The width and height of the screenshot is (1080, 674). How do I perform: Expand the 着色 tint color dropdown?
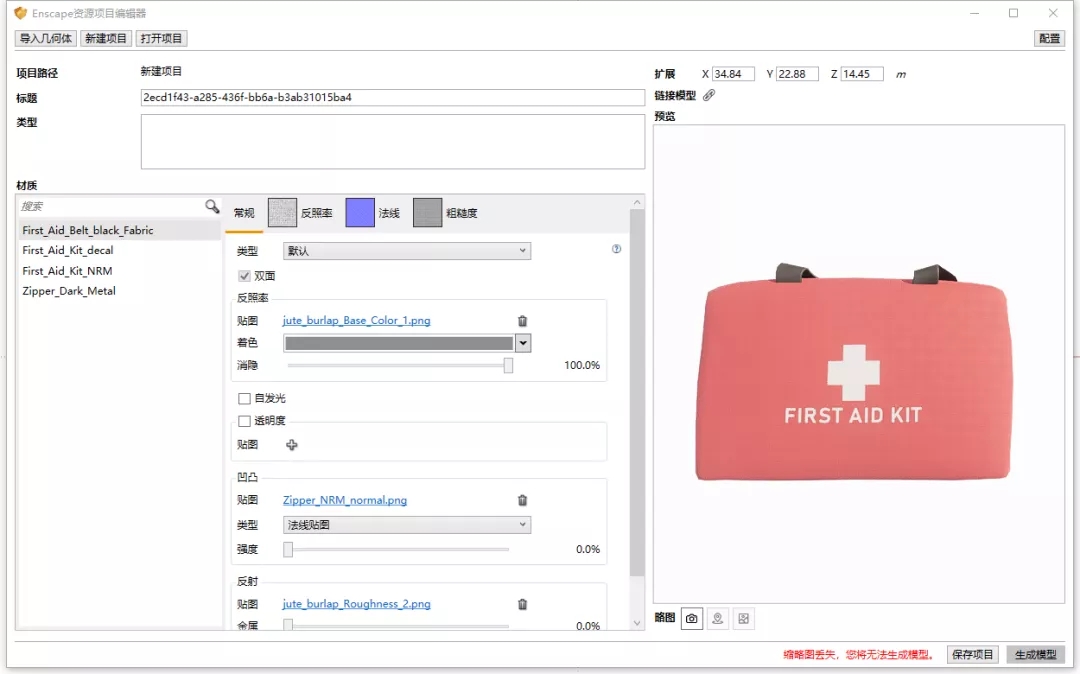523,343
